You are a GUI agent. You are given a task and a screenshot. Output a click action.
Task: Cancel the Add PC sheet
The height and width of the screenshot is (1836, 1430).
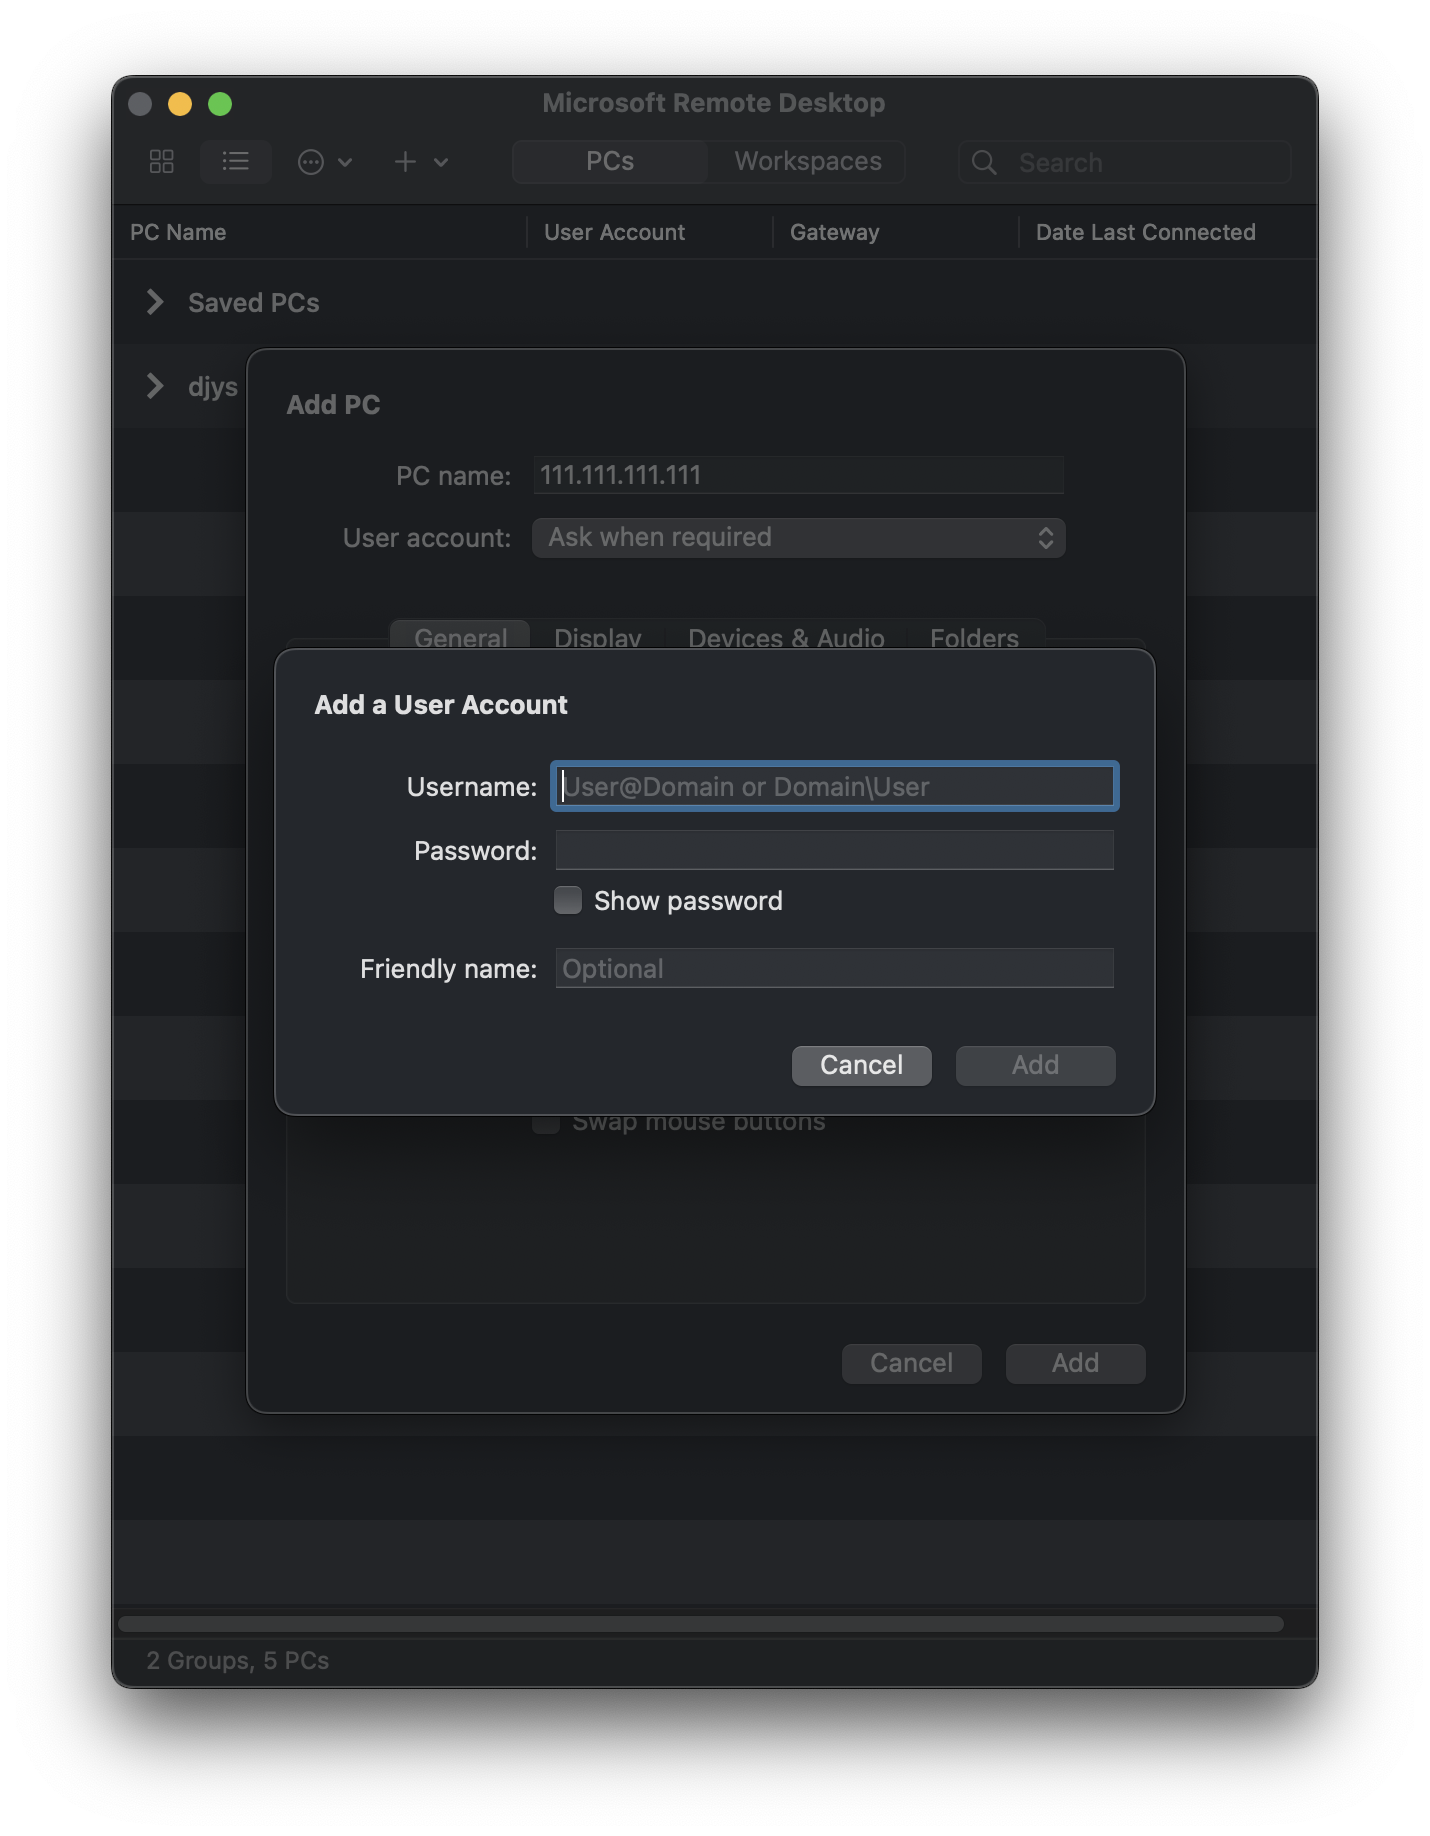pyautogui.click(x=911, y=1363)
